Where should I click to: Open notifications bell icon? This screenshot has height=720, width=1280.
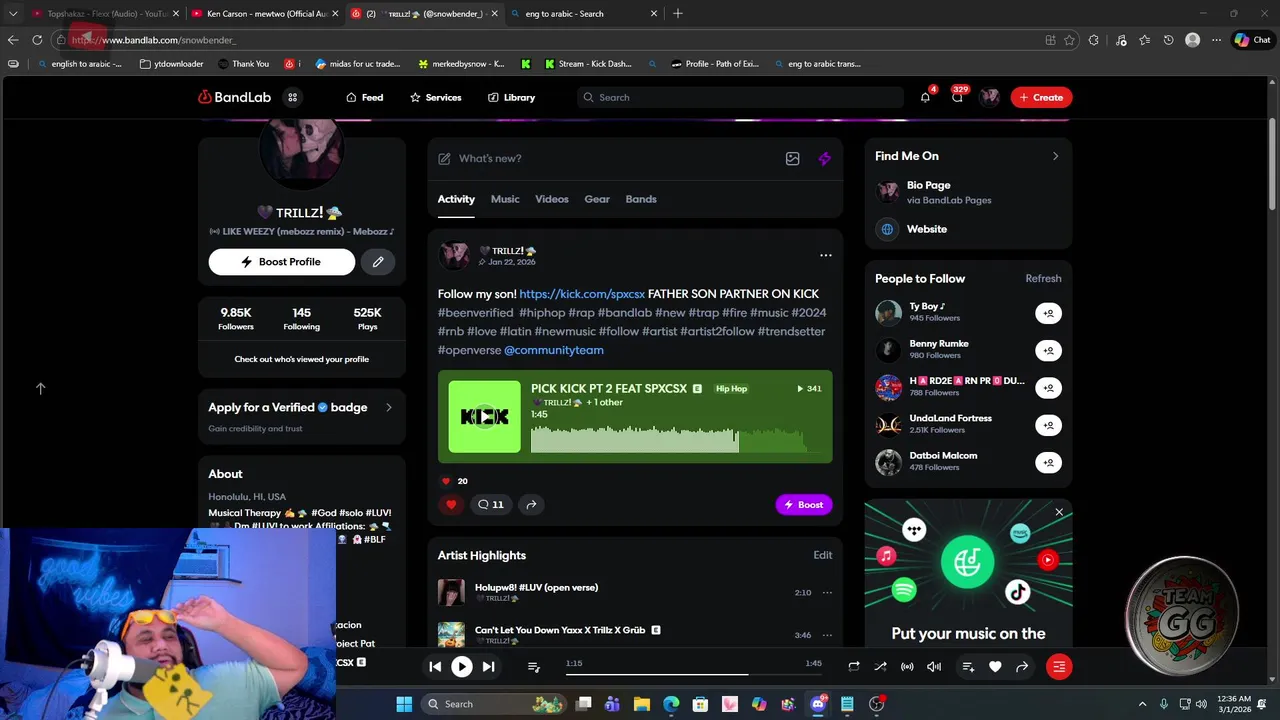point(925,97)
